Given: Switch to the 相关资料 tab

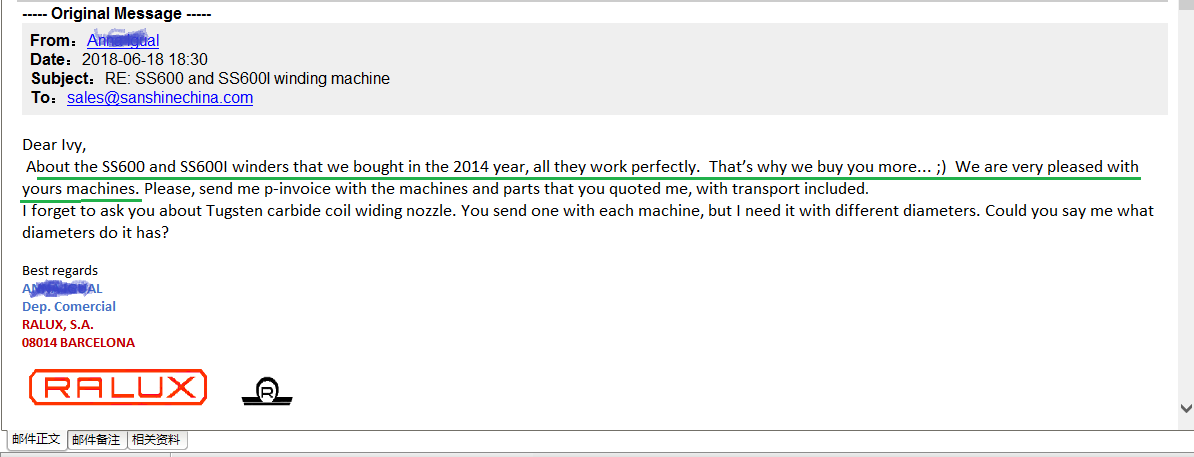Looking at the screenshot, I should coord(156,439).
